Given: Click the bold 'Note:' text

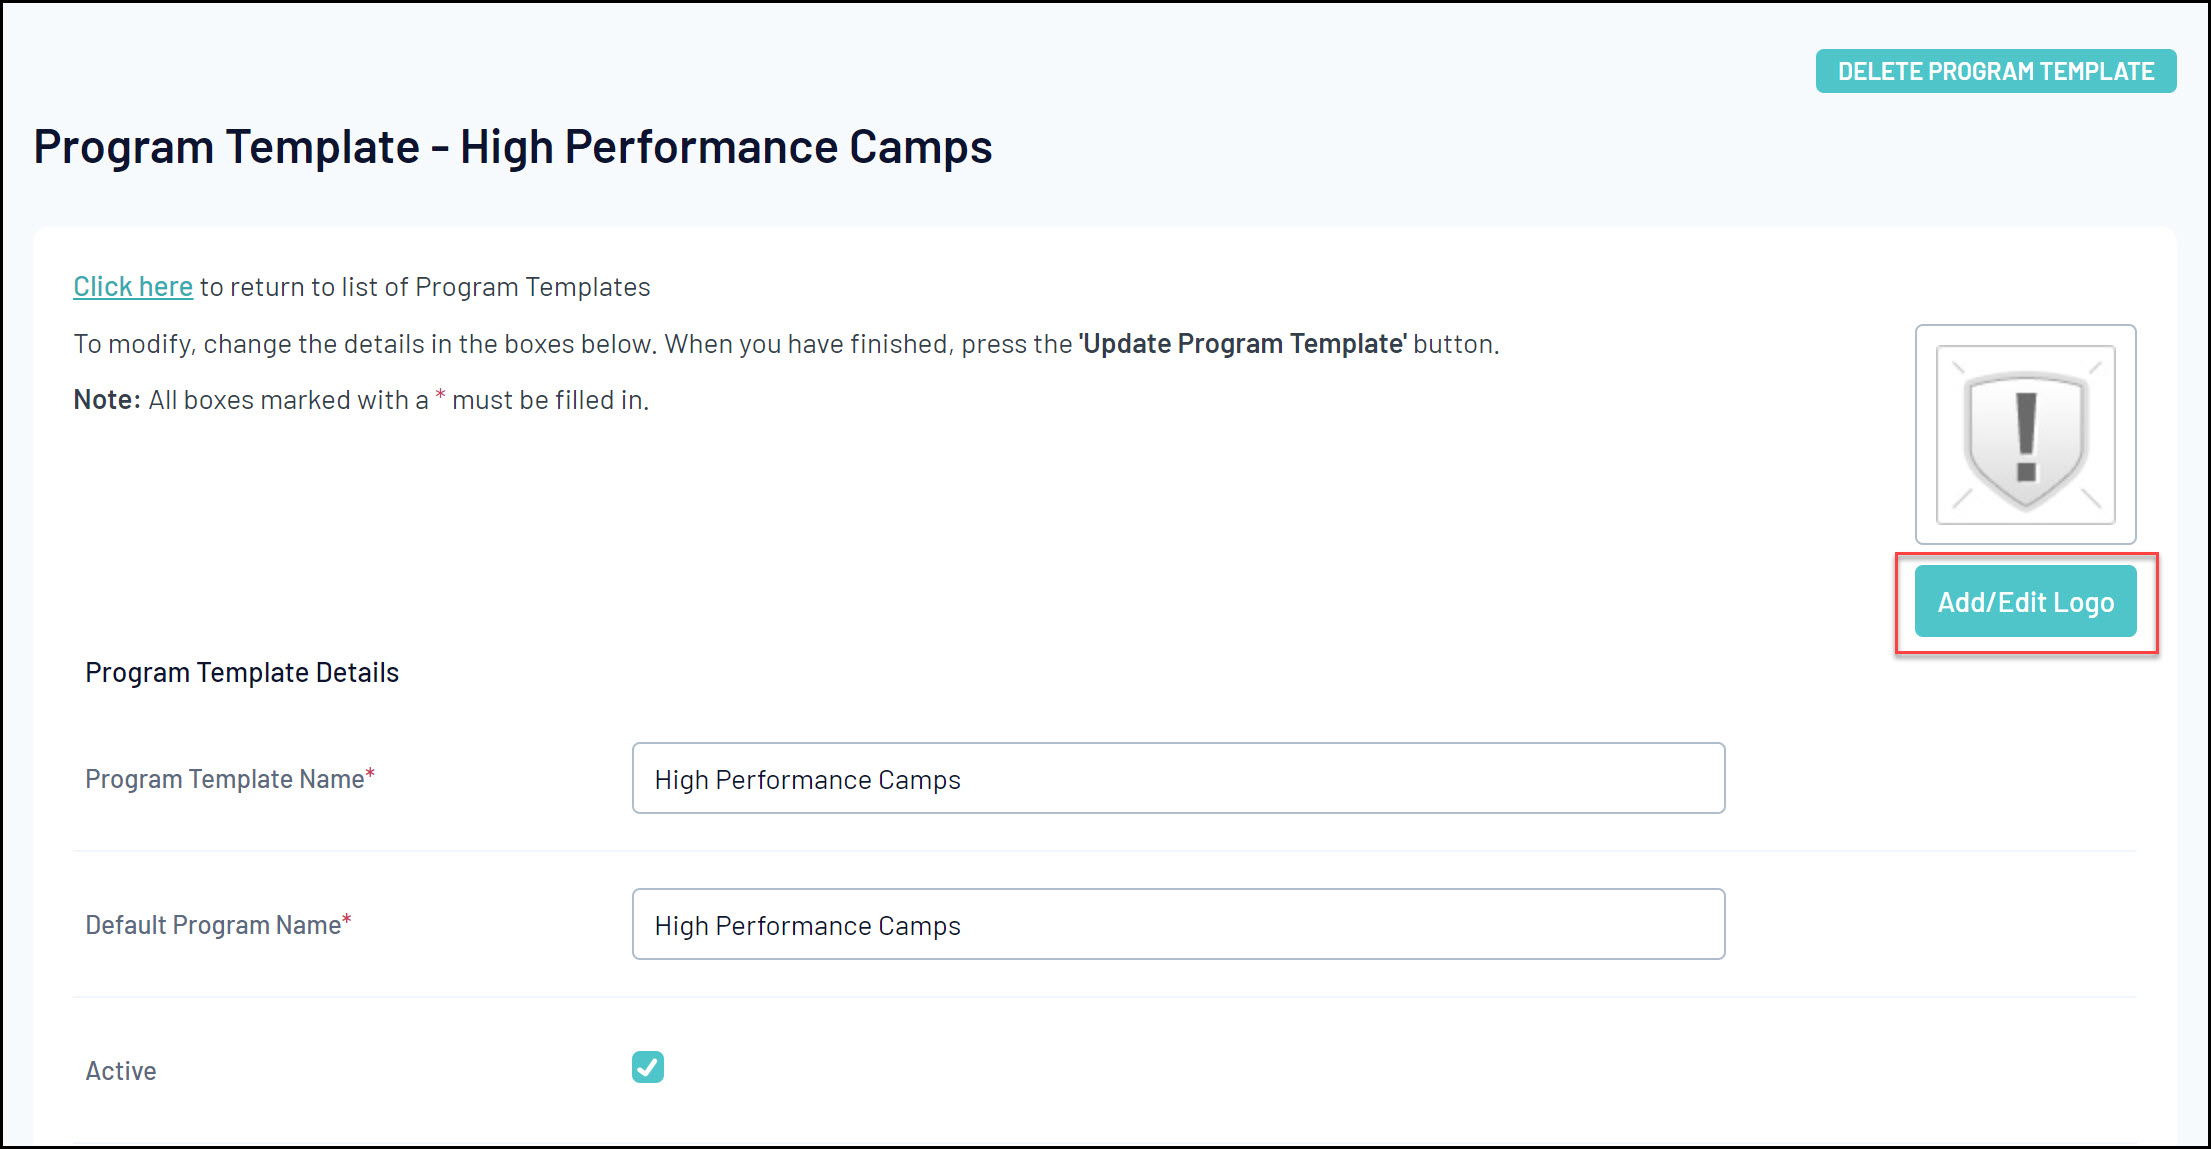Looking at the screenshot, I should click(x=107, y=400).
